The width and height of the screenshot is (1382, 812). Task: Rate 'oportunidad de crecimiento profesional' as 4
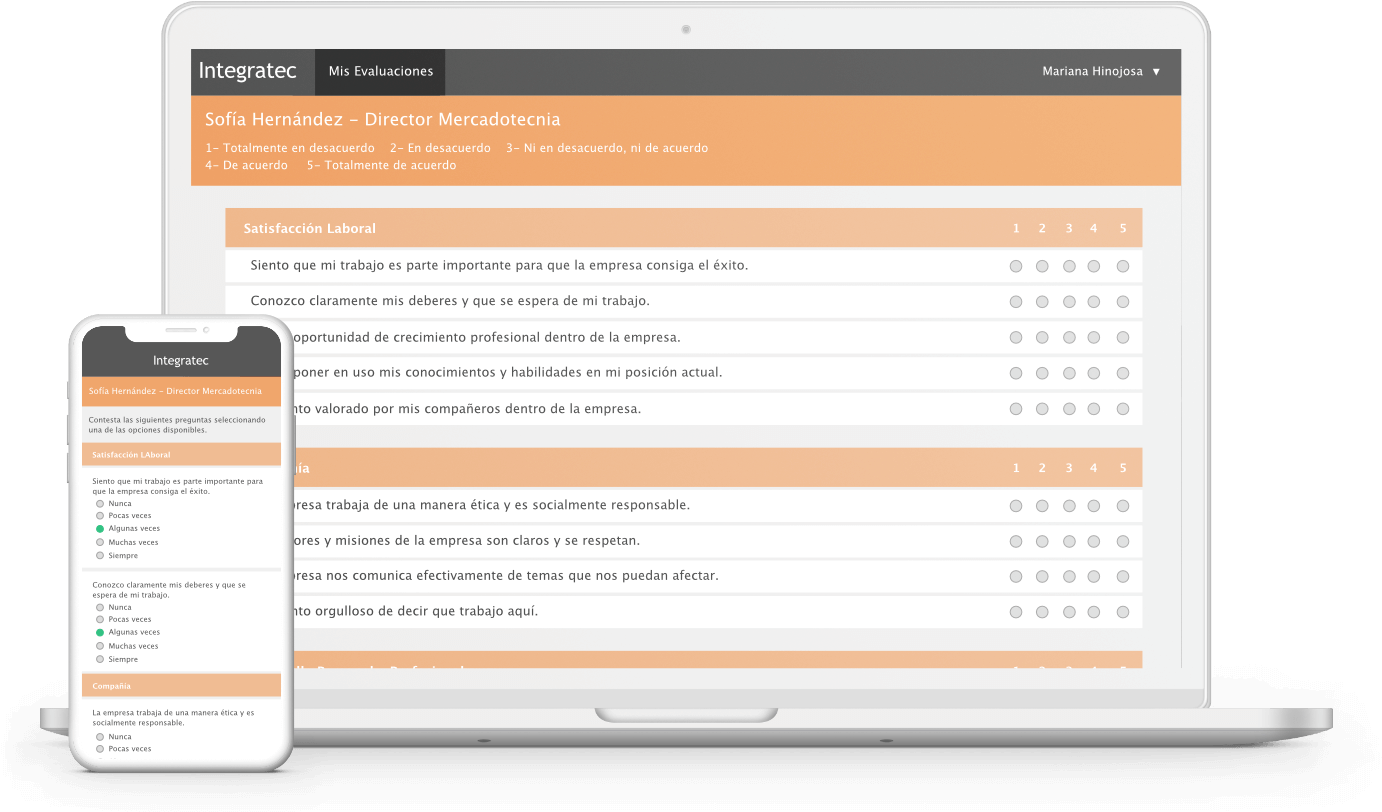1094,338
